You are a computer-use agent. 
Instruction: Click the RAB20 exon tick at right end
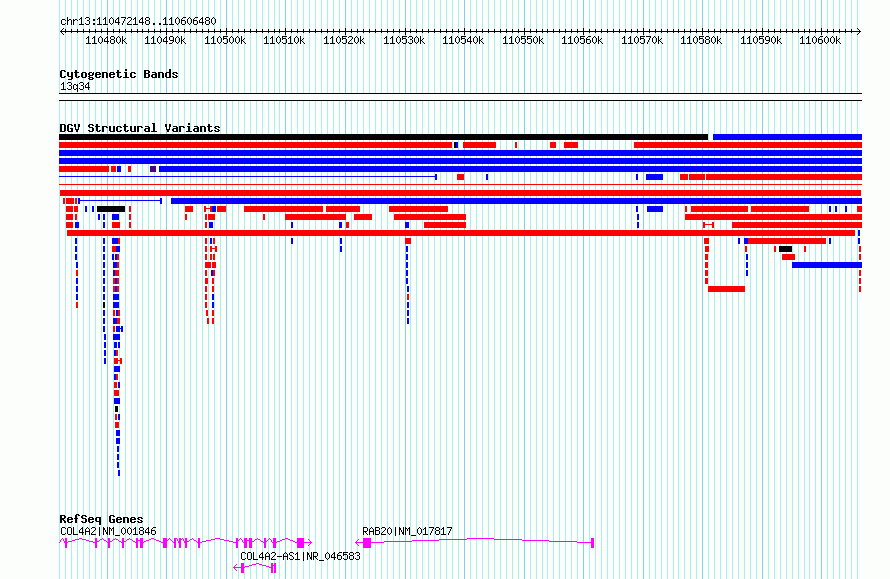click(593, 543)
